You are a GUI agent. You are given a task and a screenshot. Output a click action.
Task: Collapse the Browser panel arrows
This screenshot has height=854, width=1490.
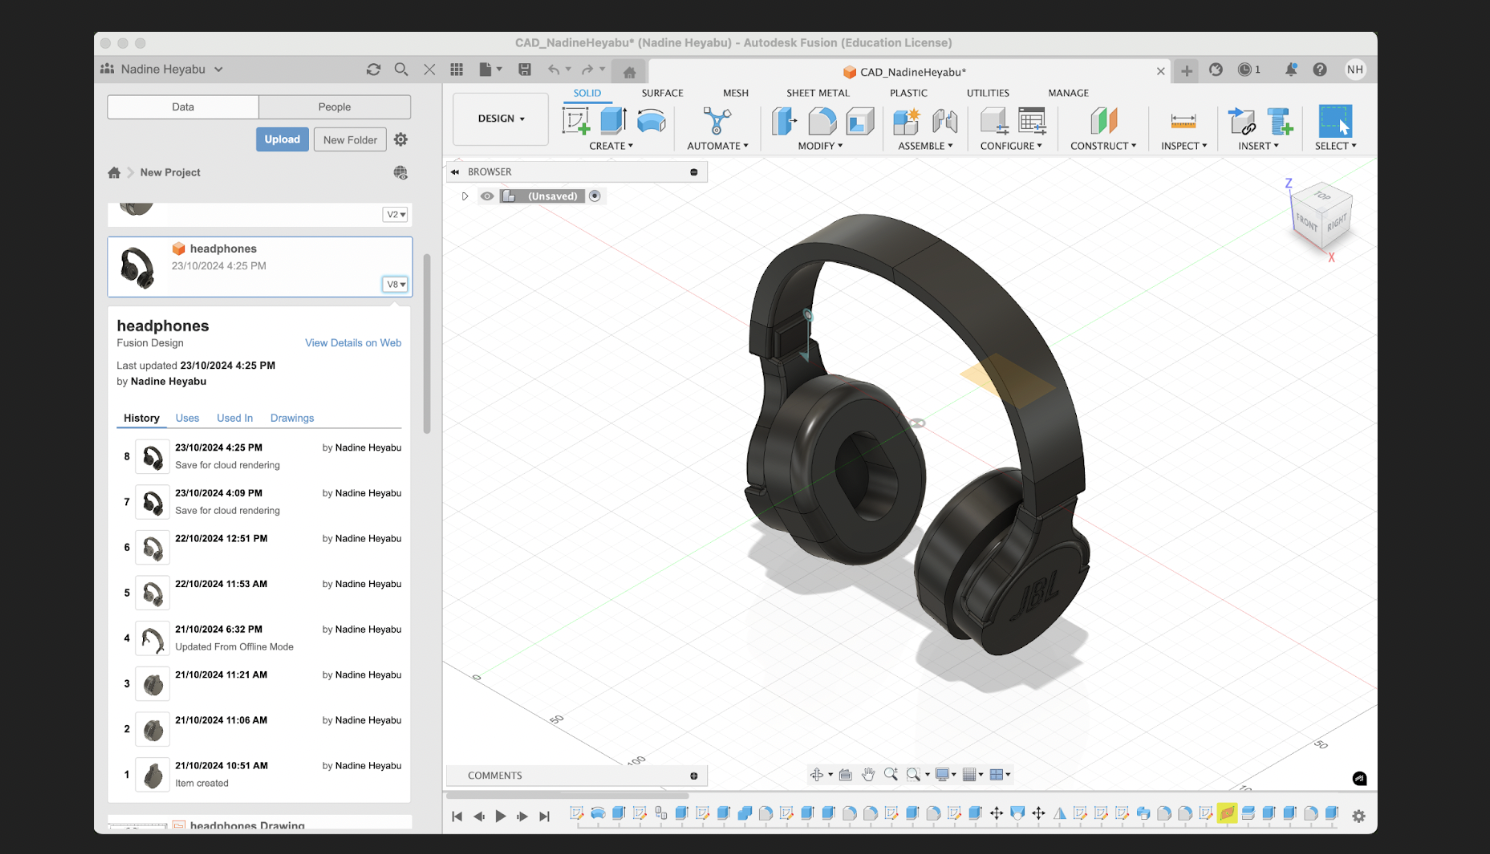pos(455,172)
